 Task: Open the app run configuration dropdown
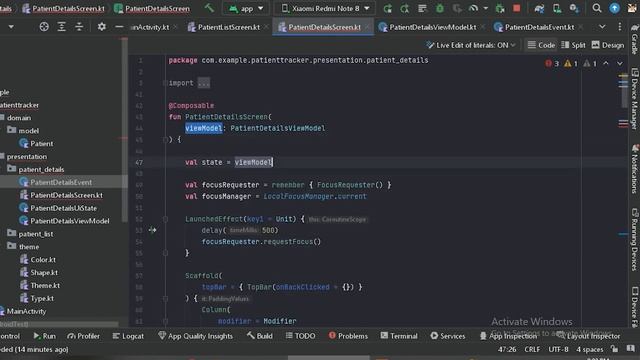[x=246, y=8]
